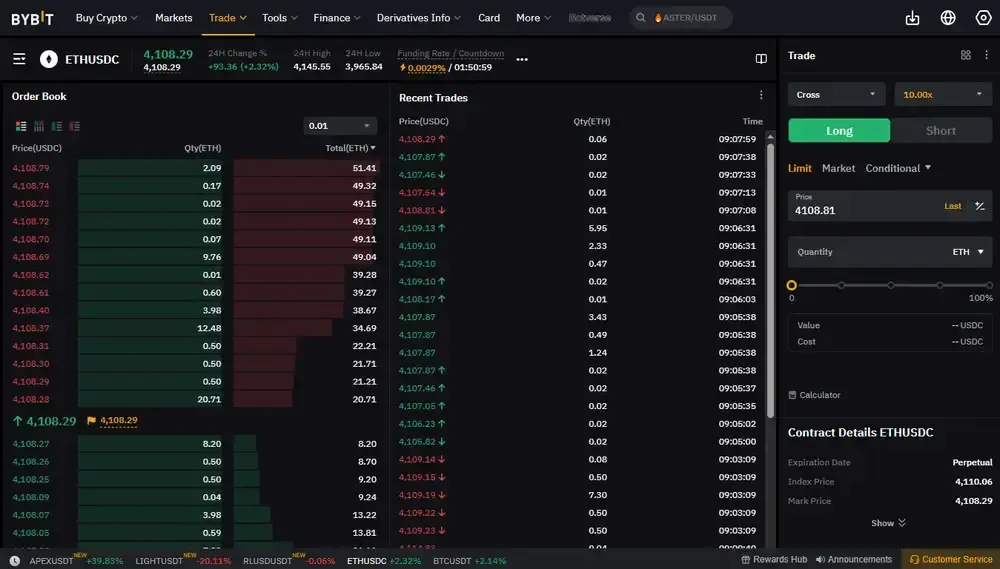This screenshot has height=569, width=1000.
Task: Select the 4,108.27 bid price row
Action: [195, 443]
